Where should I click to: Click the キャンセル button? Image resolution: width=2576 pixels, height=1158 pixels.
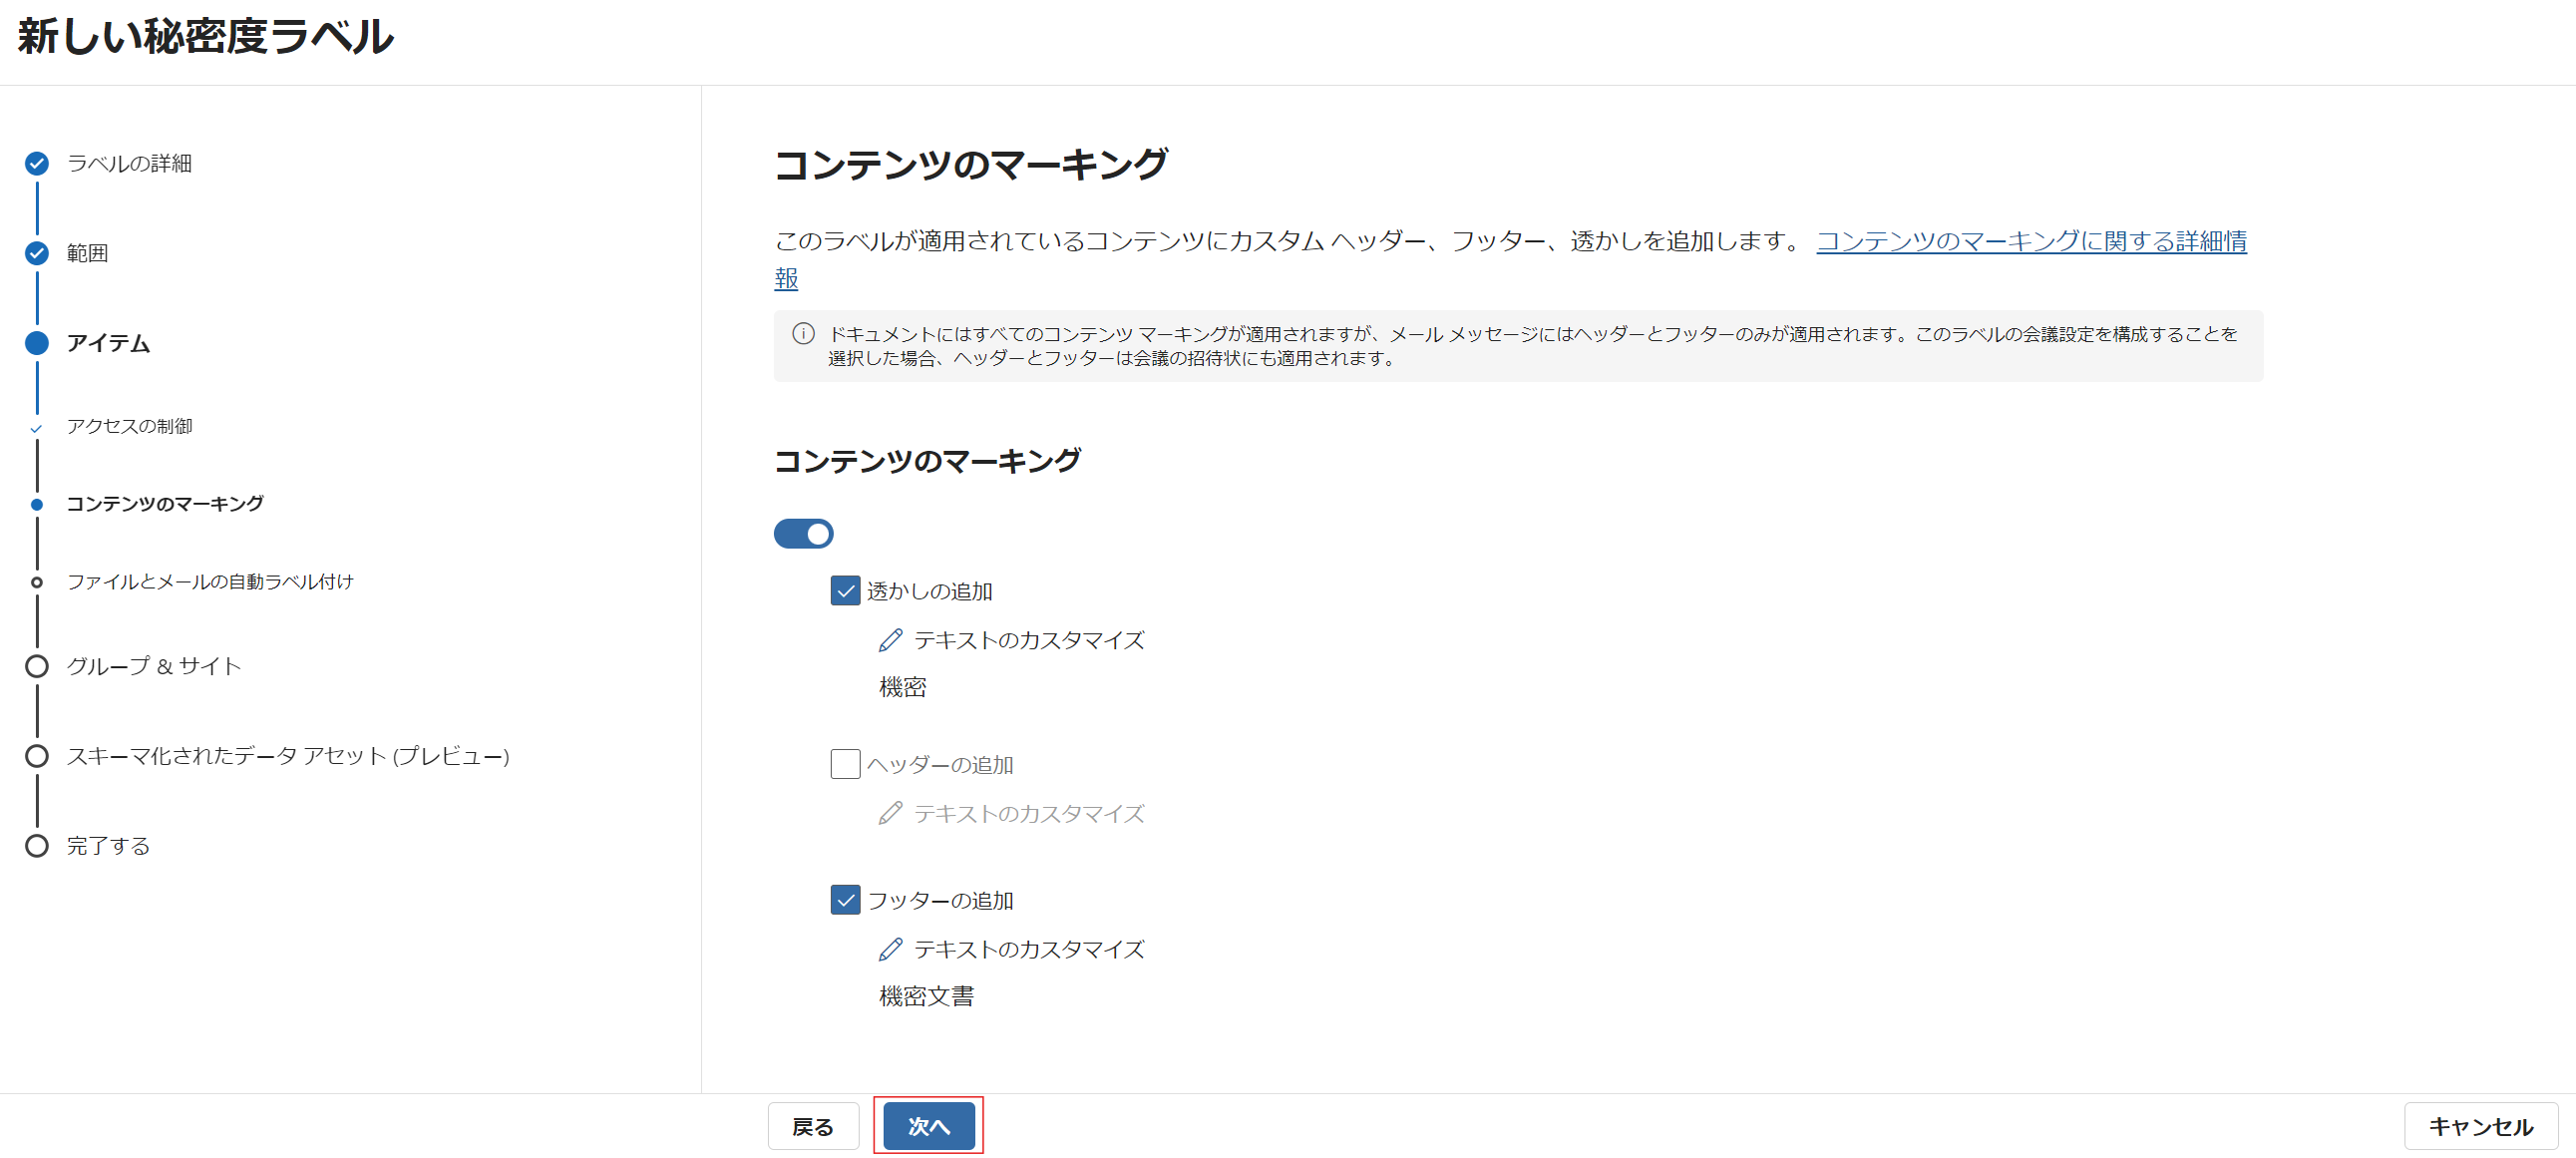pyautogui.click(x=2480, y=1126)
